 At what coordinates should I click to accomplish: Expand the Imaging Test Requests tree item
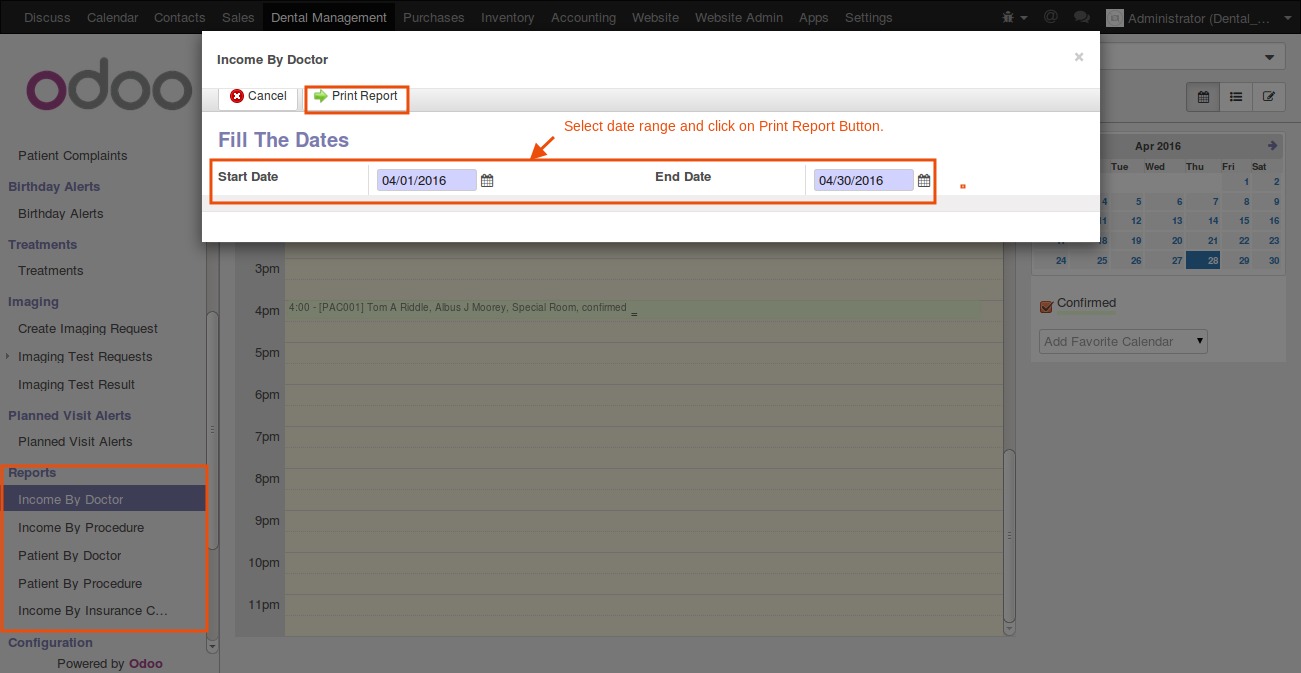tap(9, 357)
